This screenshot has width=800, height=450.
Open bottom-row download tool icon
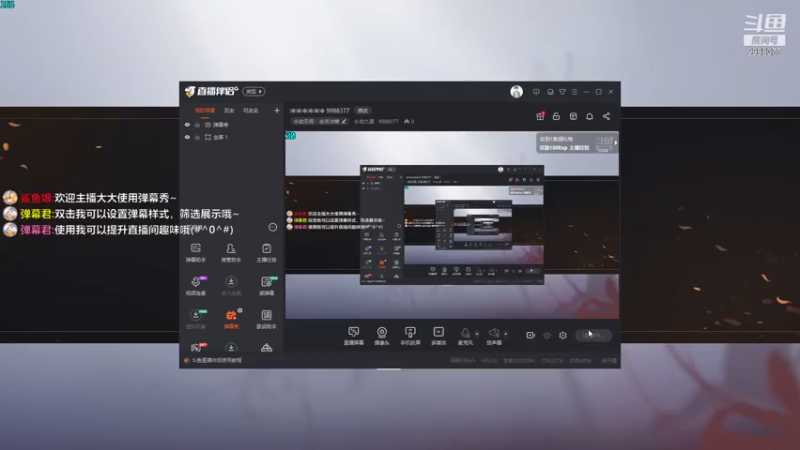231,347
